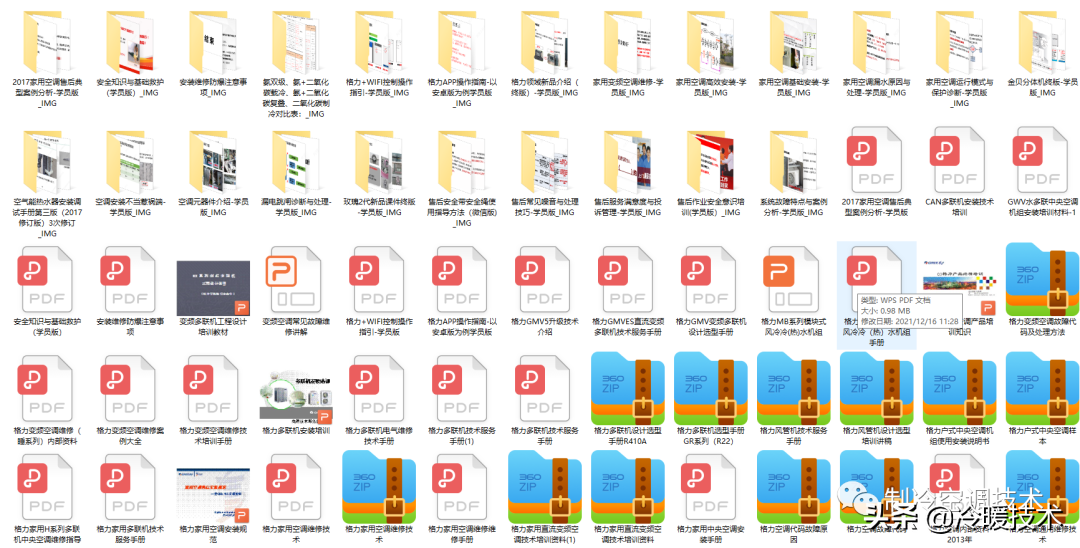This screenshot has width=1080, height=548.
Task: Open the 格力家用多联机技术服务手册 PDF
Action: (130, 487)
